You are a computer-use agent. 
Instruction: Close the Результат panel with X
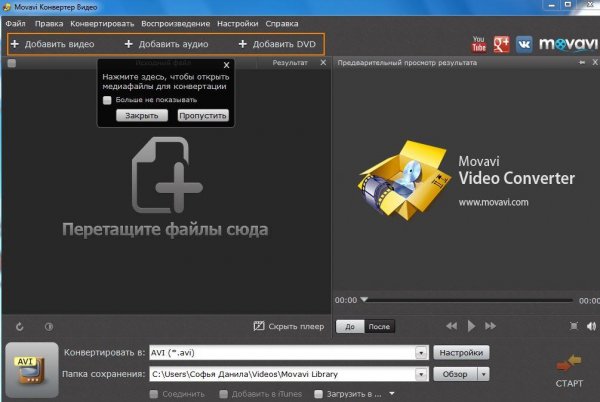tap(323, 62)
